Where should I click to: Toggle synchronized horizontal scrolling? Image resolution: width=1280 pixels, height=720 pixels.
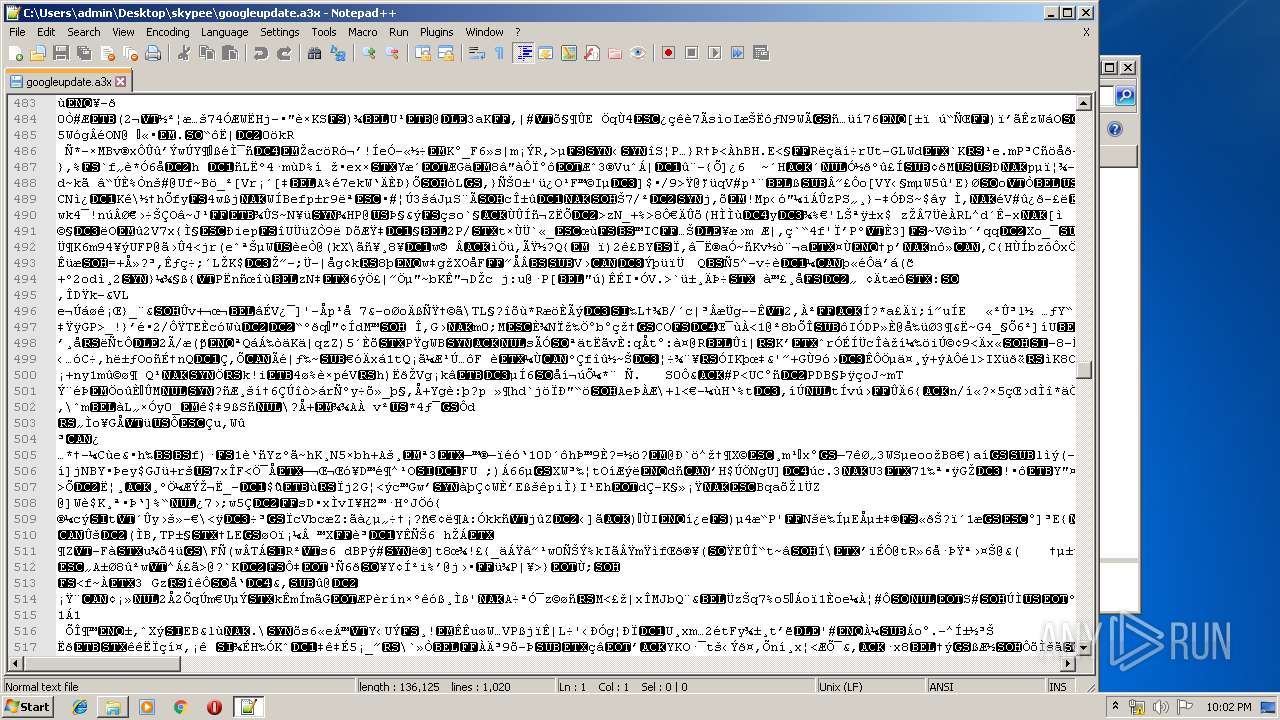[444, 53]
